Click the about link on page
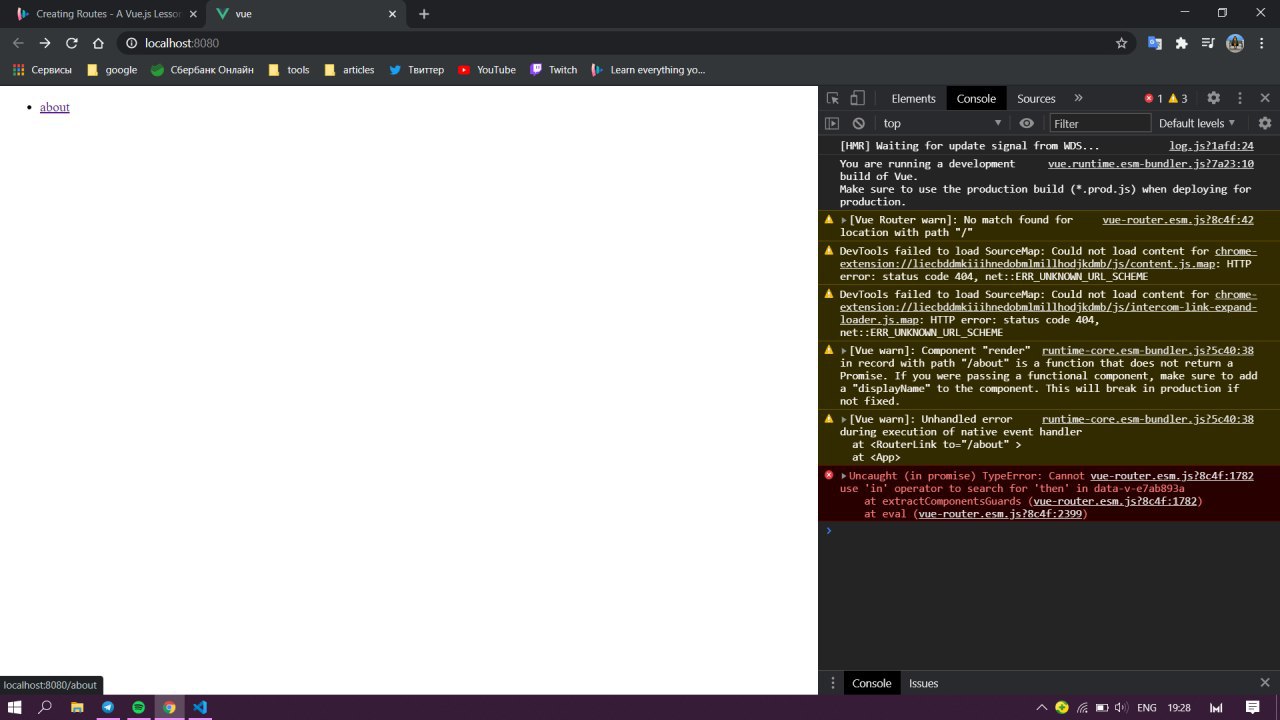1280x720 pixels. [55, 107]
